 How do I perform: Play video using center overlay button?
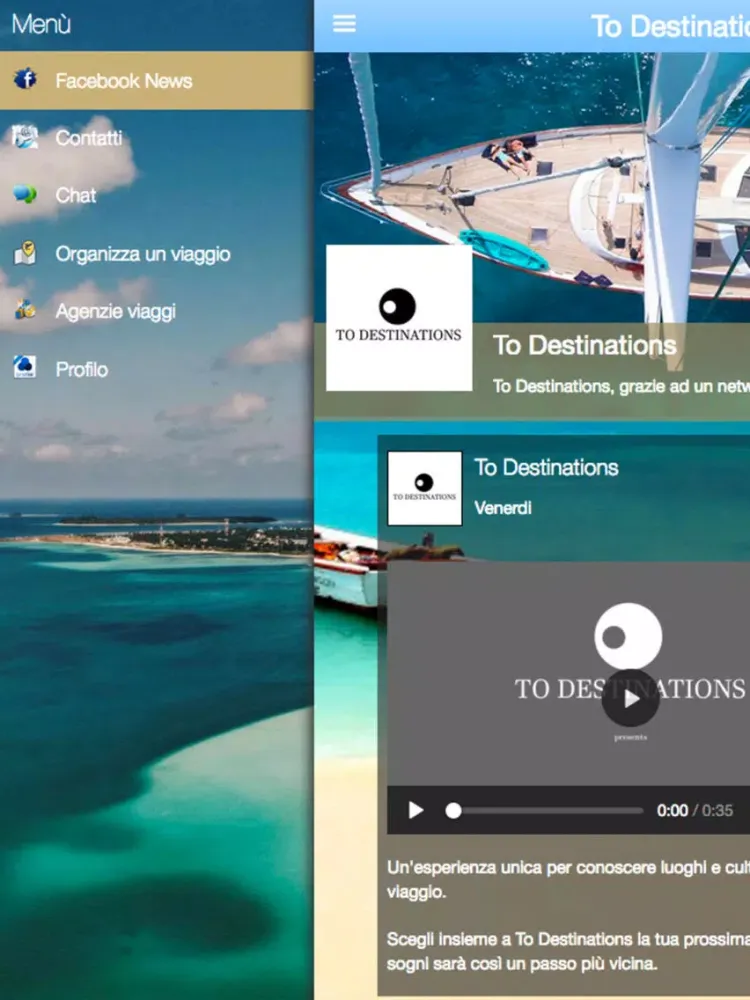[630, 698]
